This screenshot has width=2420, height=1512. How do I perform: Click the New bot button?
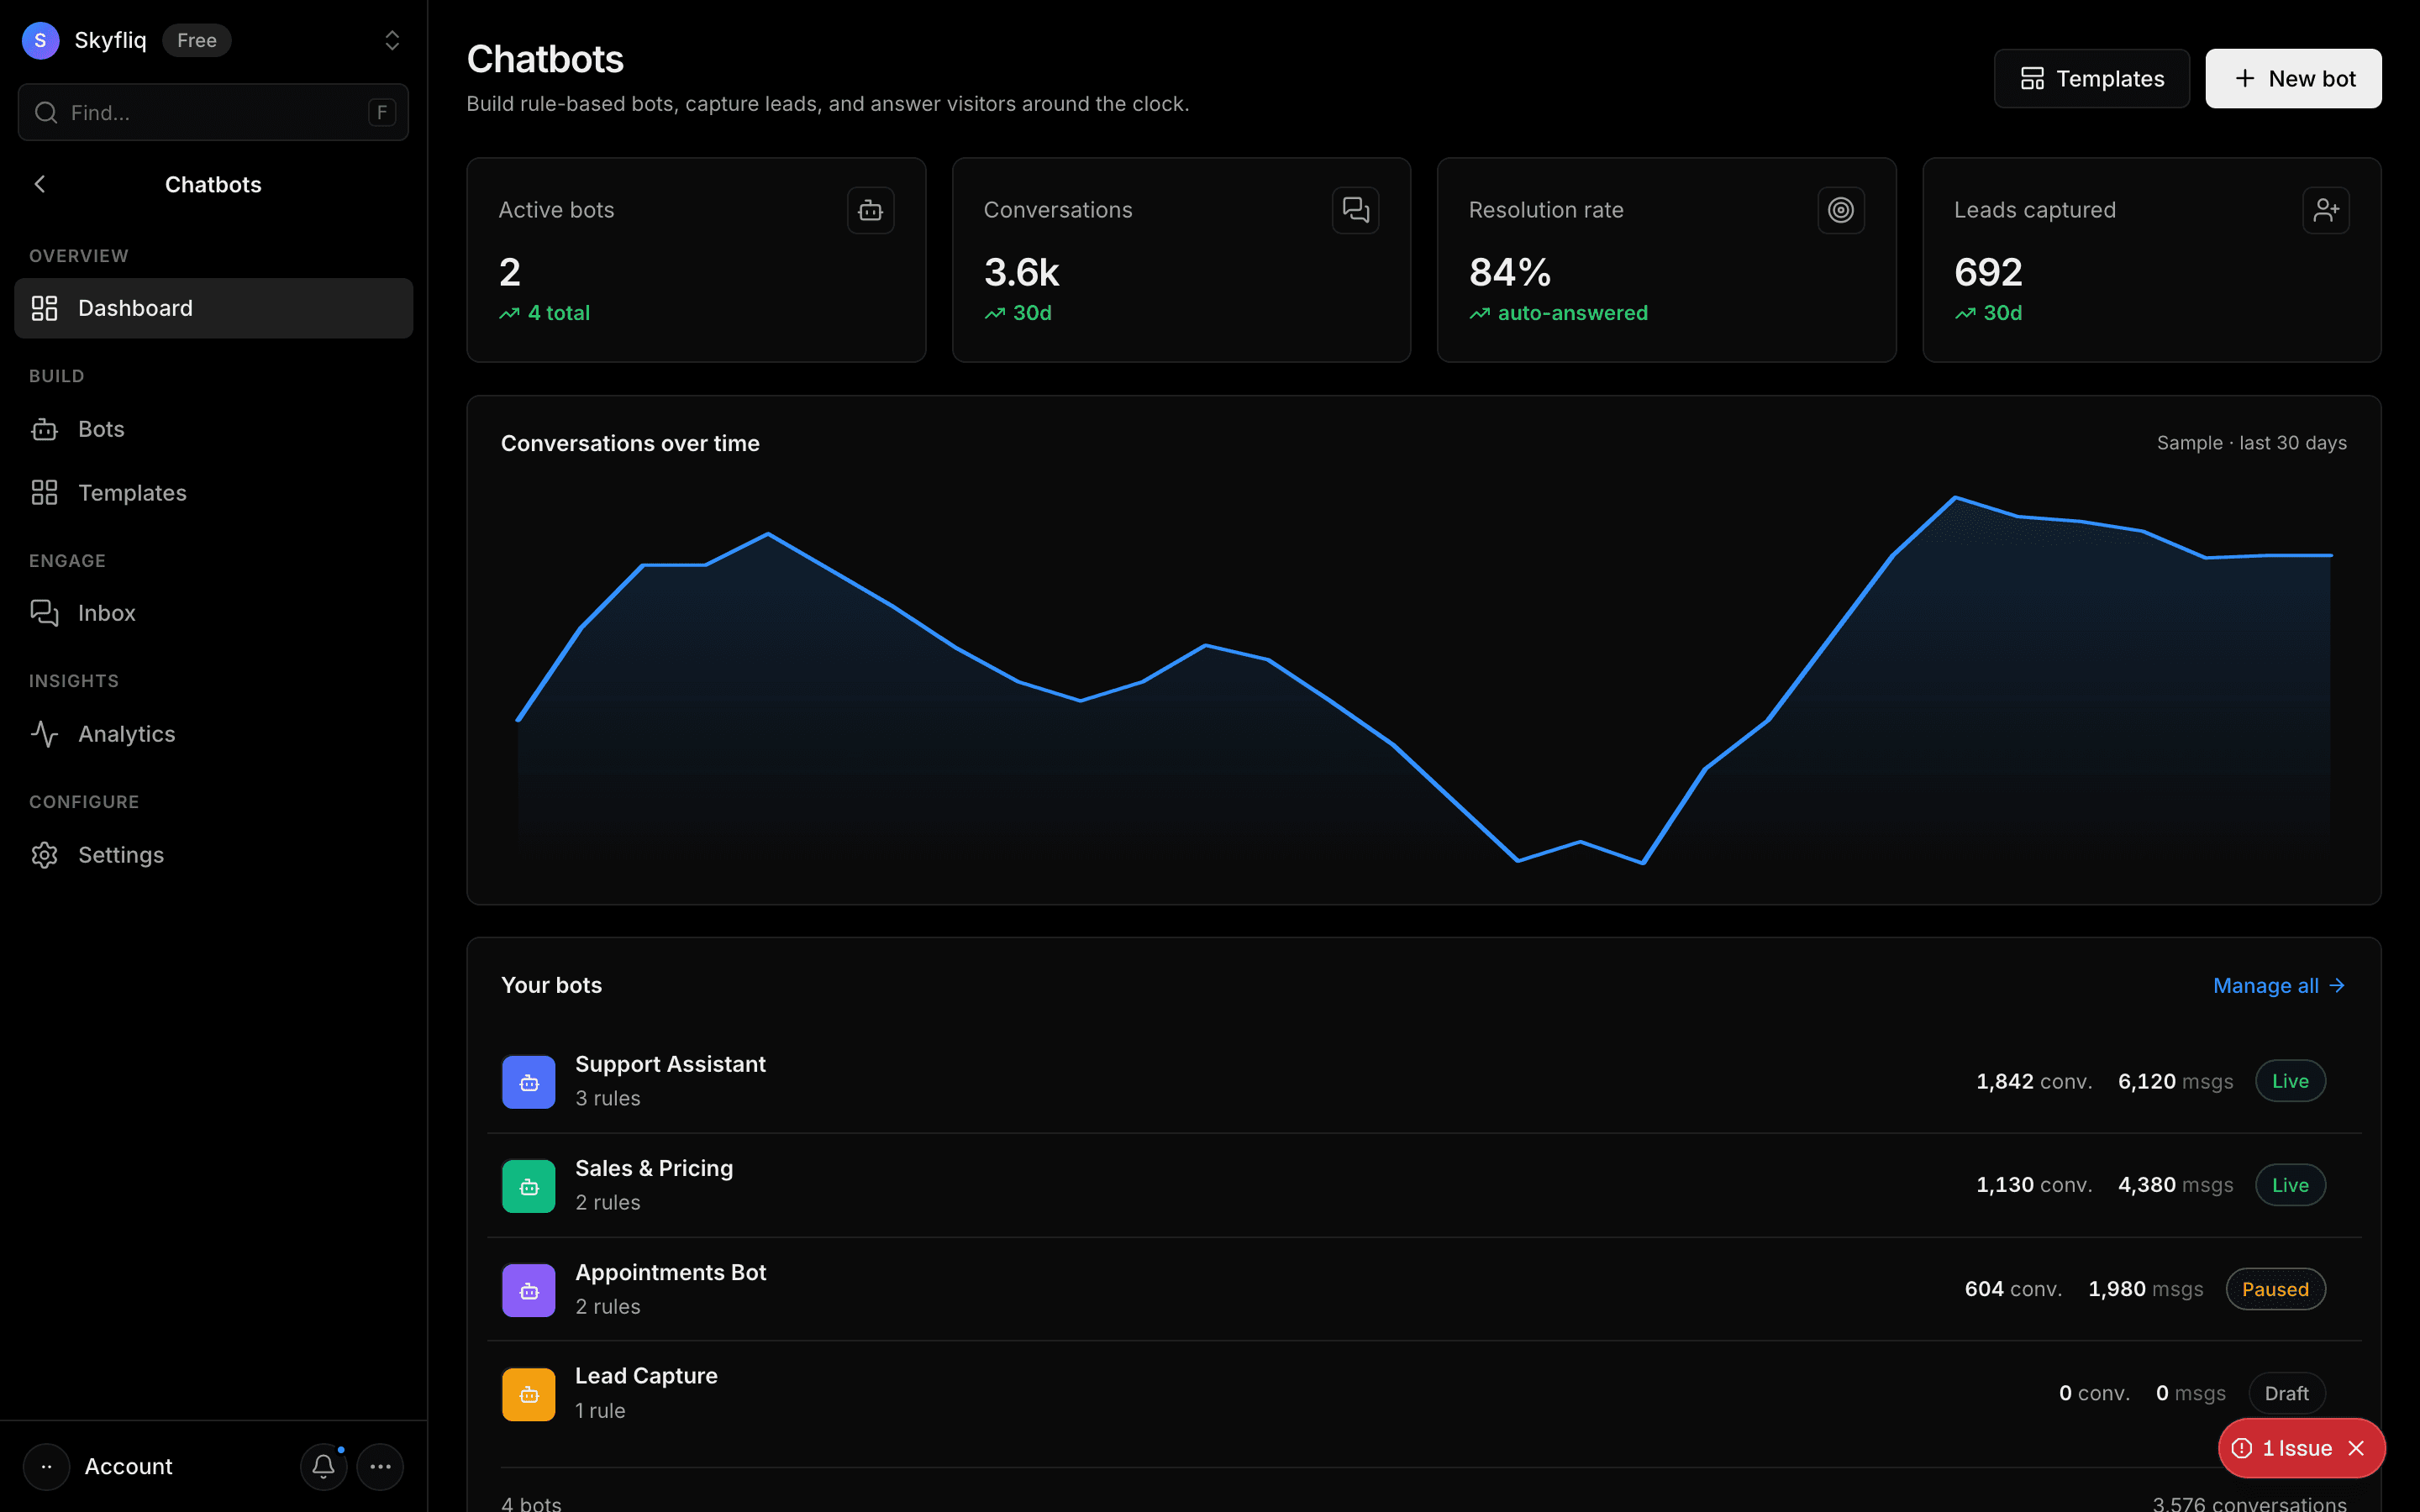(2293, 78)
